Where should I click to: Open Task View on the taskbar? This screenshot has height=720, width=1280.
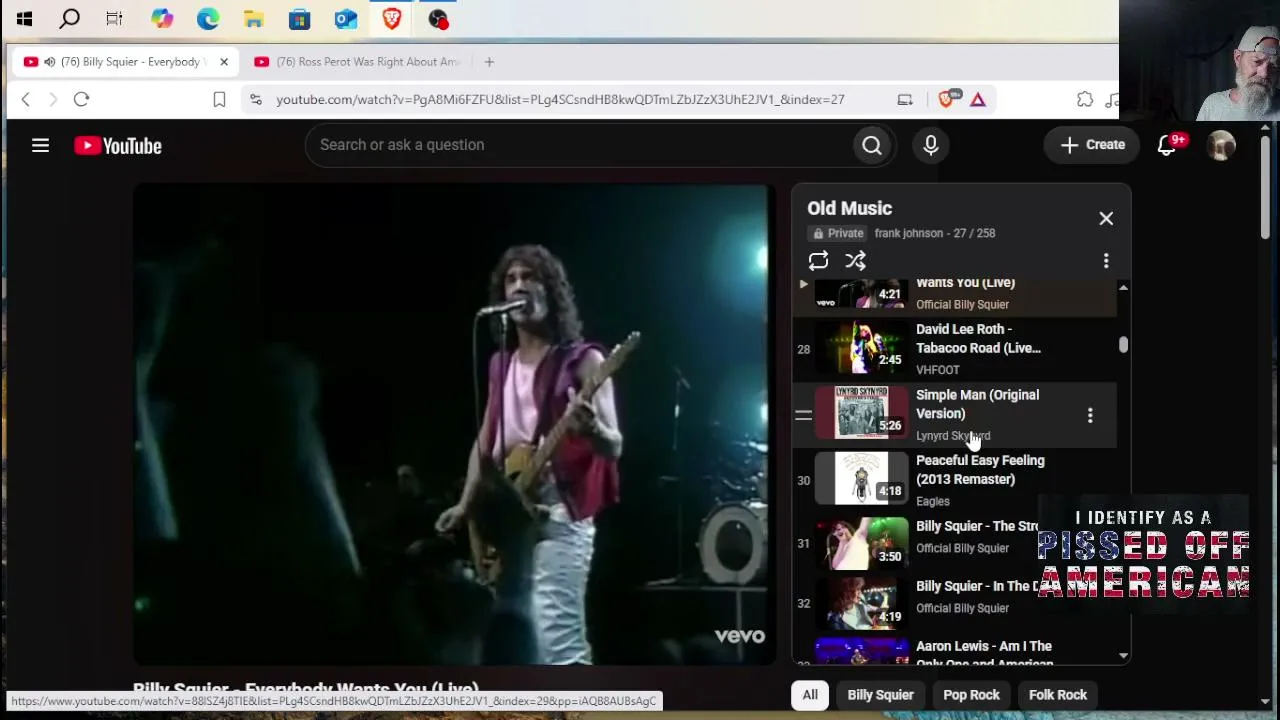point(114,18)
